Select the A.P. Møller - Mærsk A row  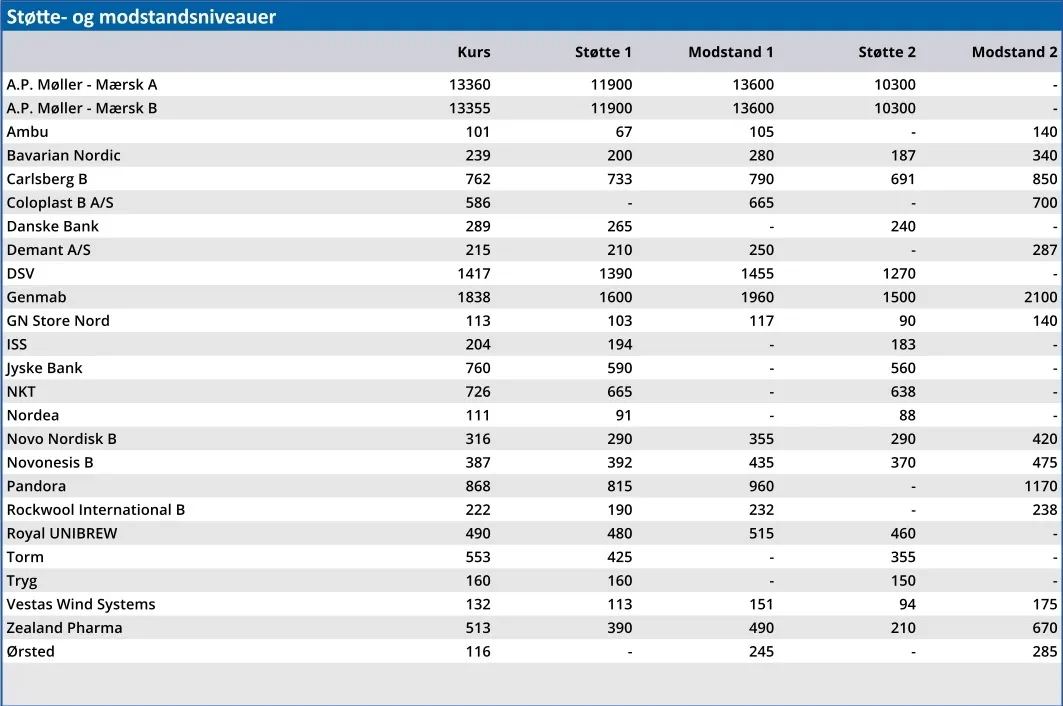coord(82,85)
